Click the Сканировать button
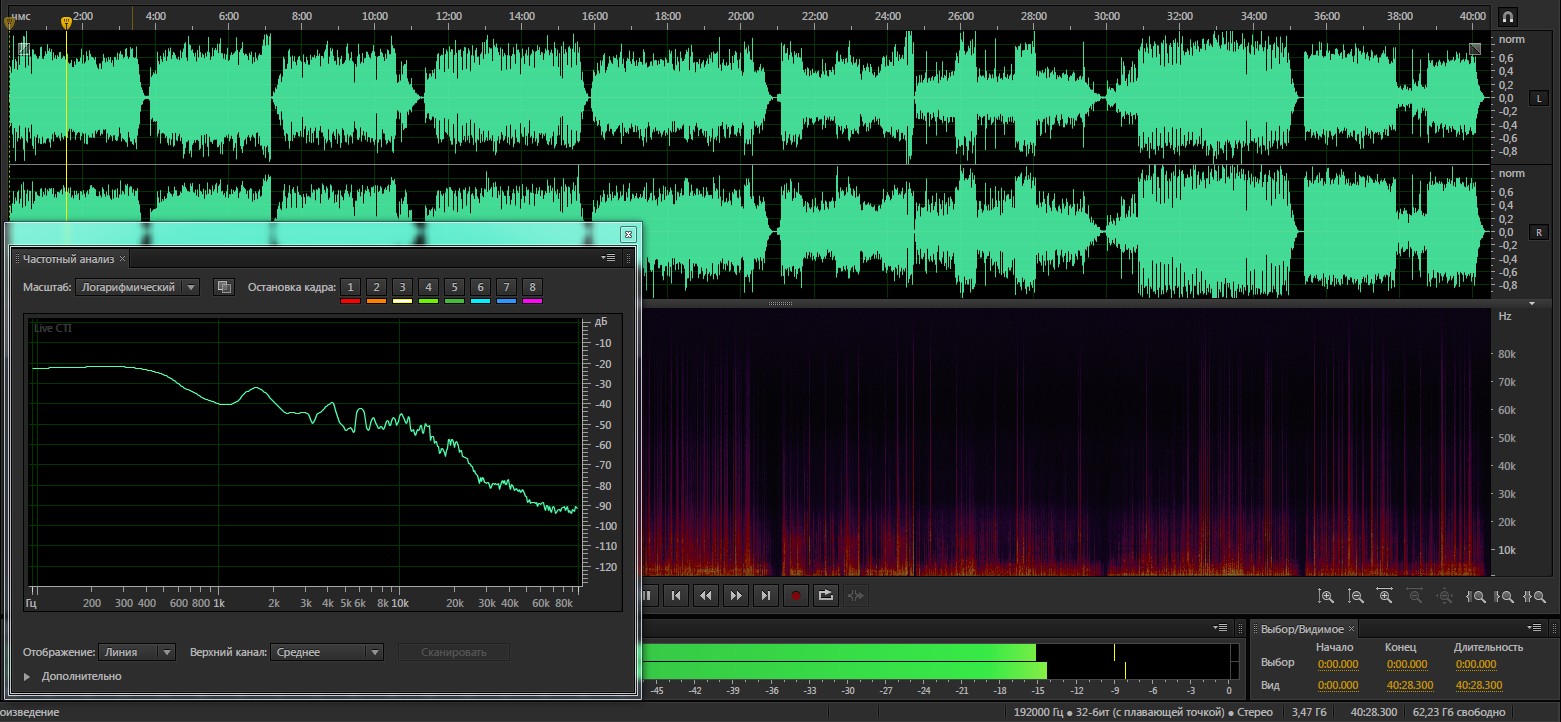This screenshot has width=1561, height=722. (x=454, y=652)
